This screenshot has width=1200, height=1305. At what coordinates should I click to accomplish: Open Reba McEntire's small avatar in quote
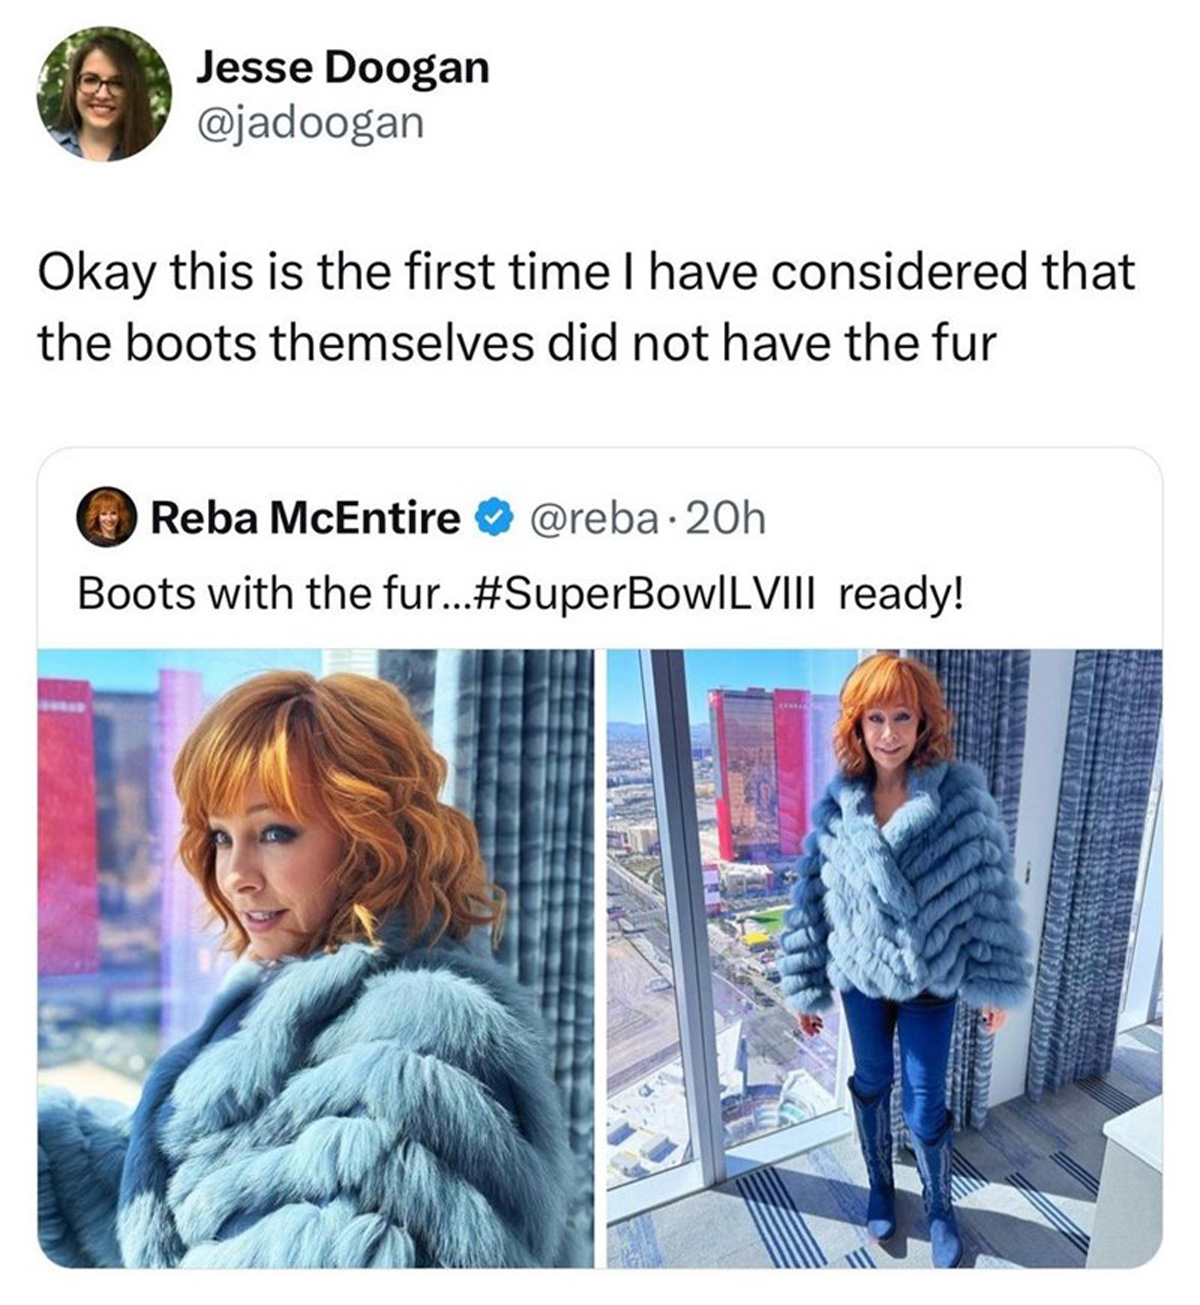[x=106, y=517]
